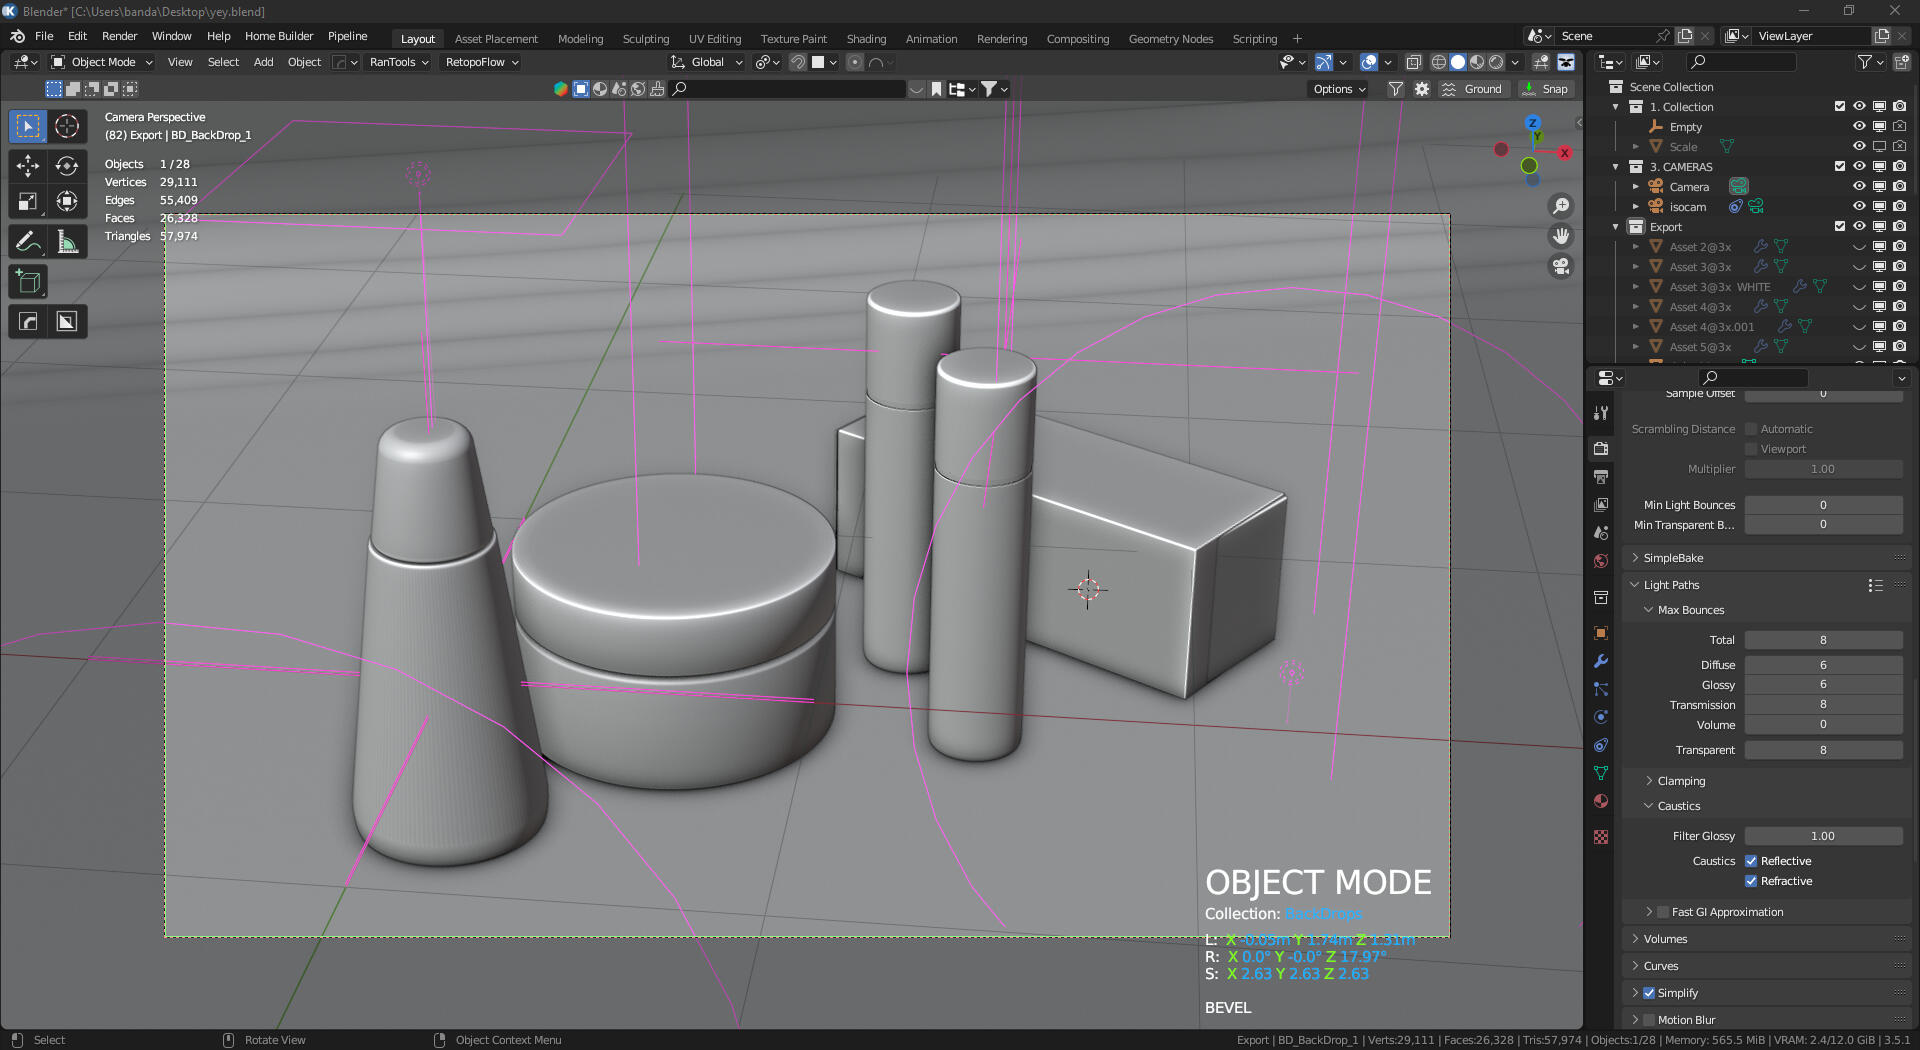Open the Physics Properties tab
Image resolution: width=1920 pixels, height=1050 pixels.
coord(1601,717)
